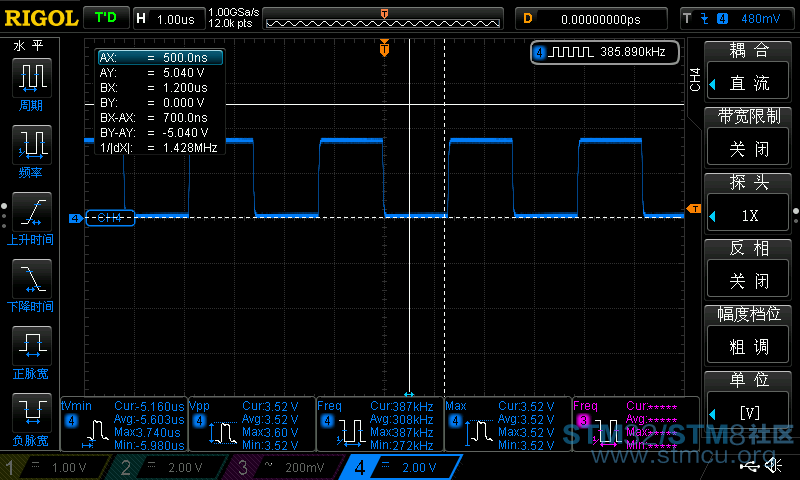Click the left menu page indicator dots

point(4,216)
